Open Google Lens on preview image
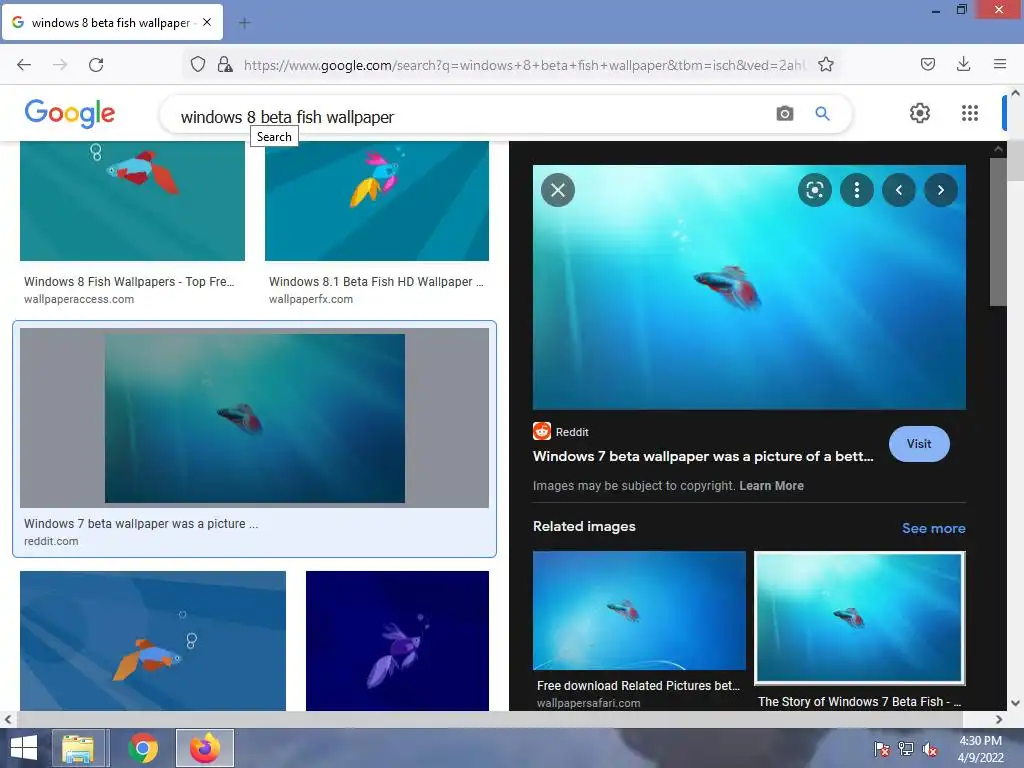Viewport: 1024px width, 768px height. pyautogui.click(x=814, y=190)
